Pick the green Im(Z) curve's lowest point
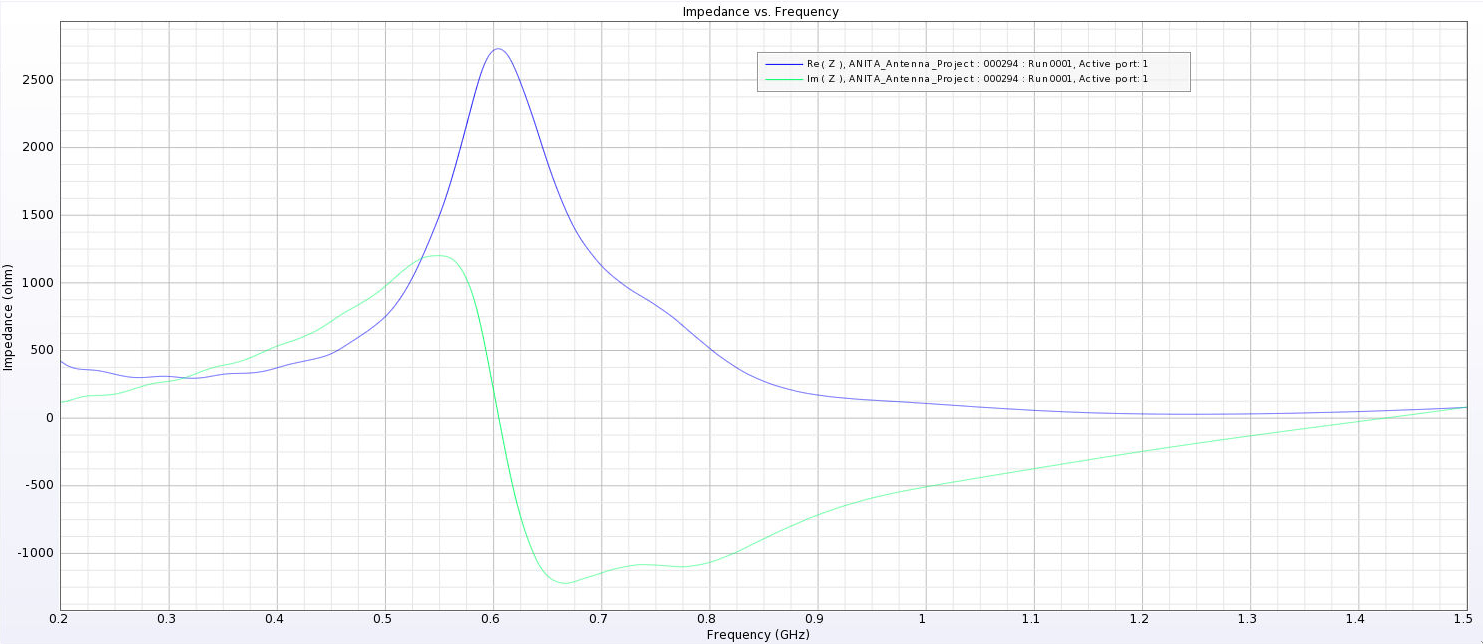The width and height of the screenshot is (1483, 644). [x=566, y=583]
